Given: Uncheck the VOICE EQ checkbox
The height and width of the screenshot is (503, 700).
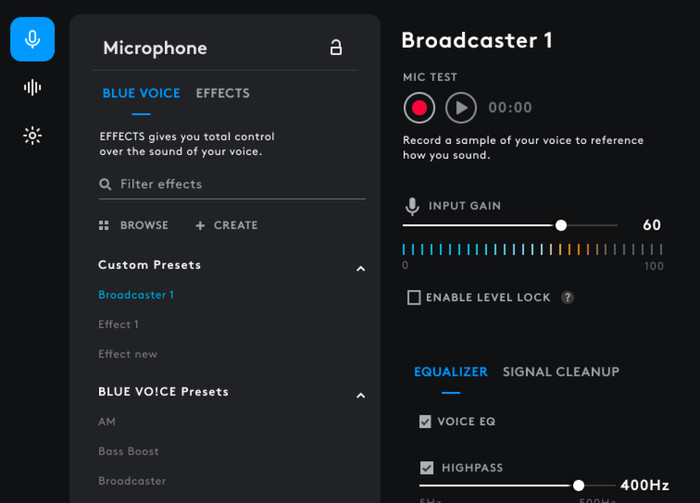Looking at the screenshot, I should point(425,422).
